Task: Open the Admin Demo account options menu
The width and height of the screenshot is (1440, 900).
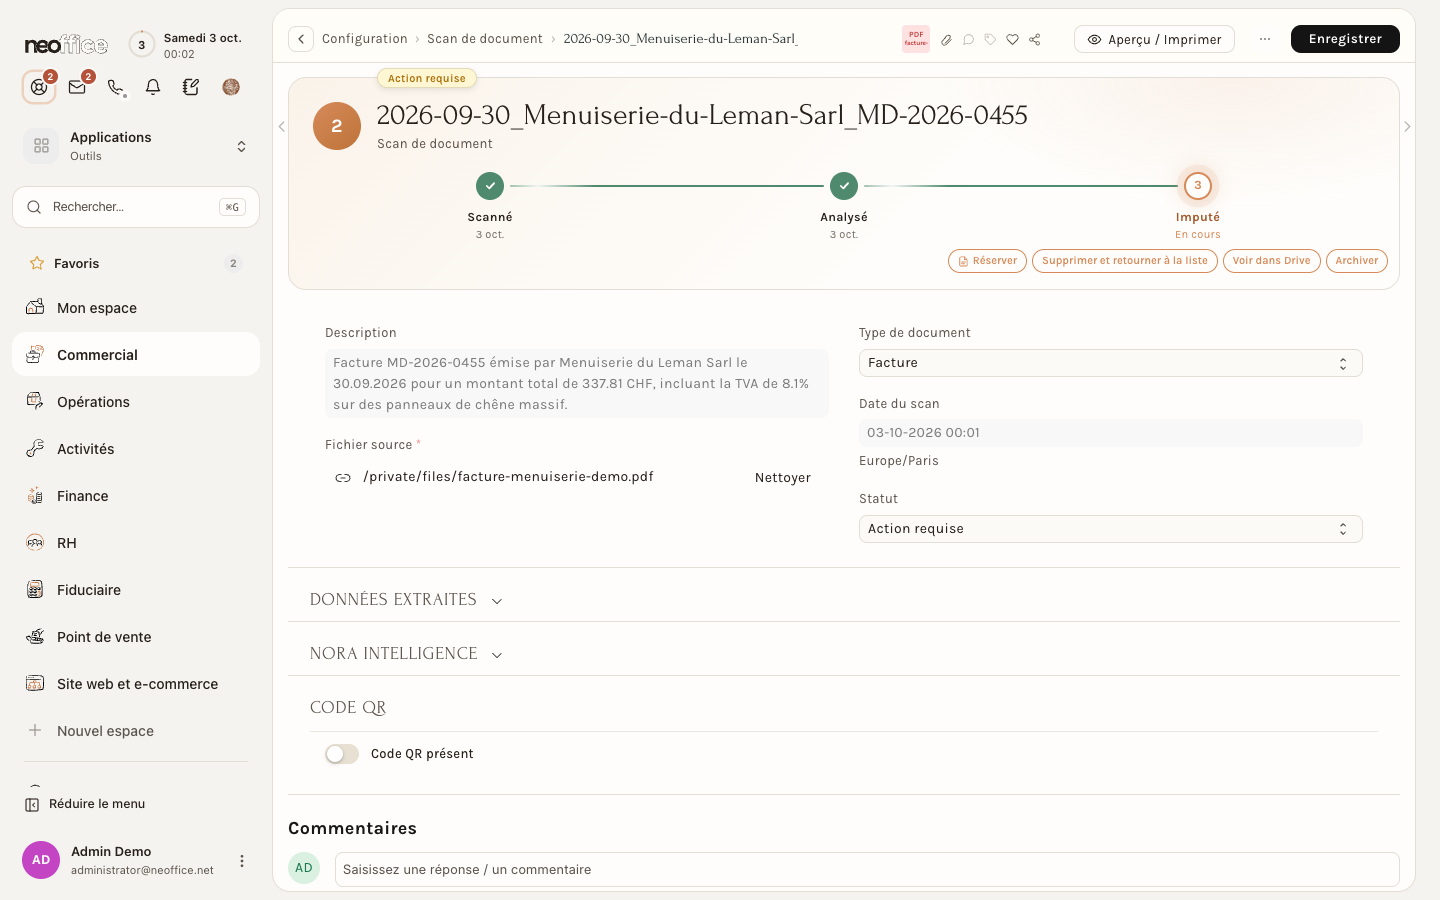Action: point(241,860)
